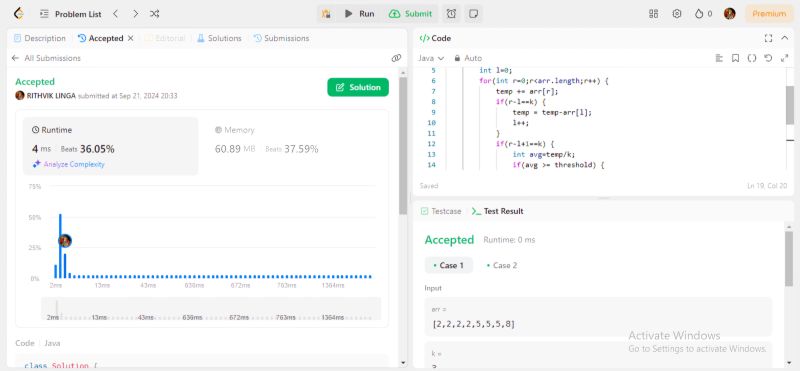Collapse the Code panel with chevron
The image size is (800, 371).
[785, 38]
